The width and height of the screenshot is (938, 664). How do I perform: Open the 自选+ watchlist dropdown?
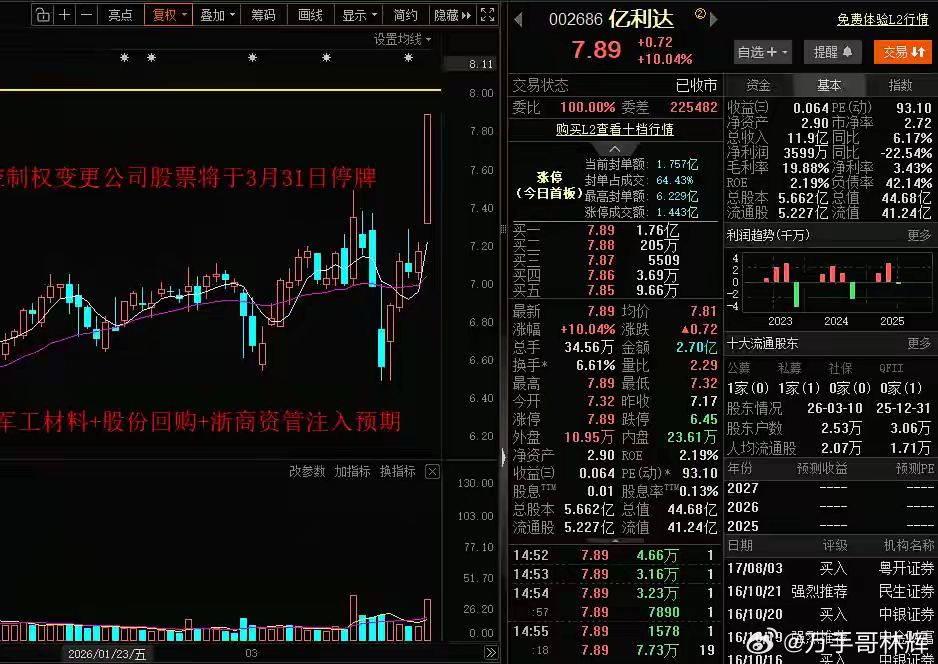763,53
